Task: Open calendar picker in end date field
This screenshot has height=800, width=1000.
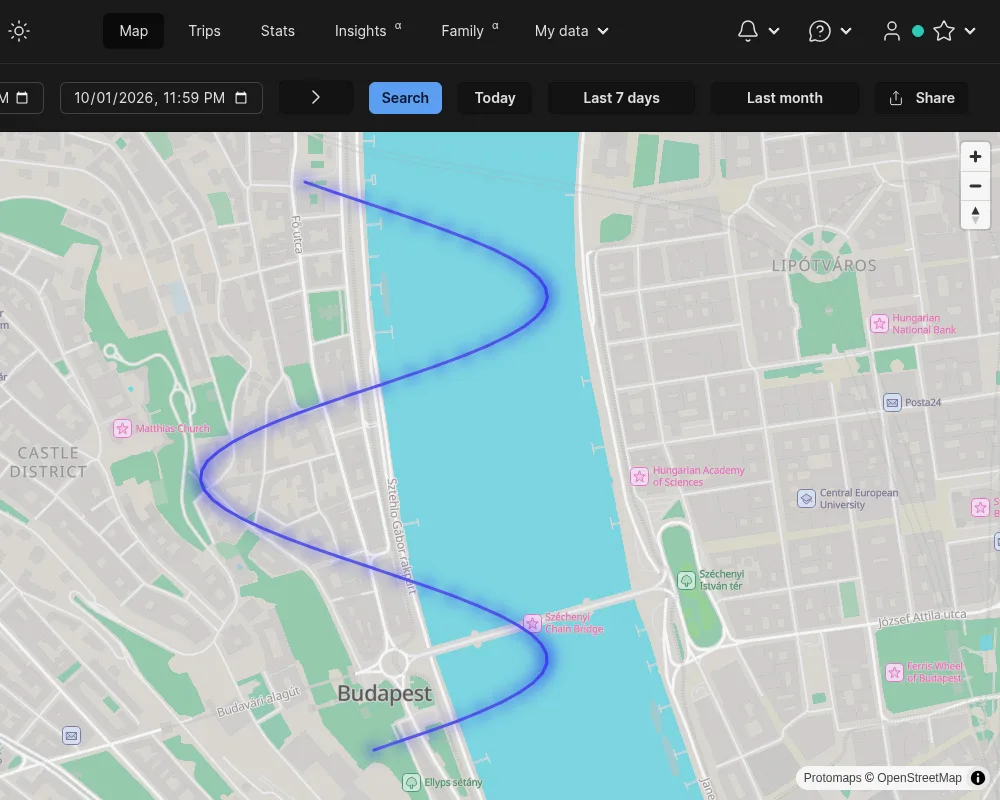Action: [241, 98]
